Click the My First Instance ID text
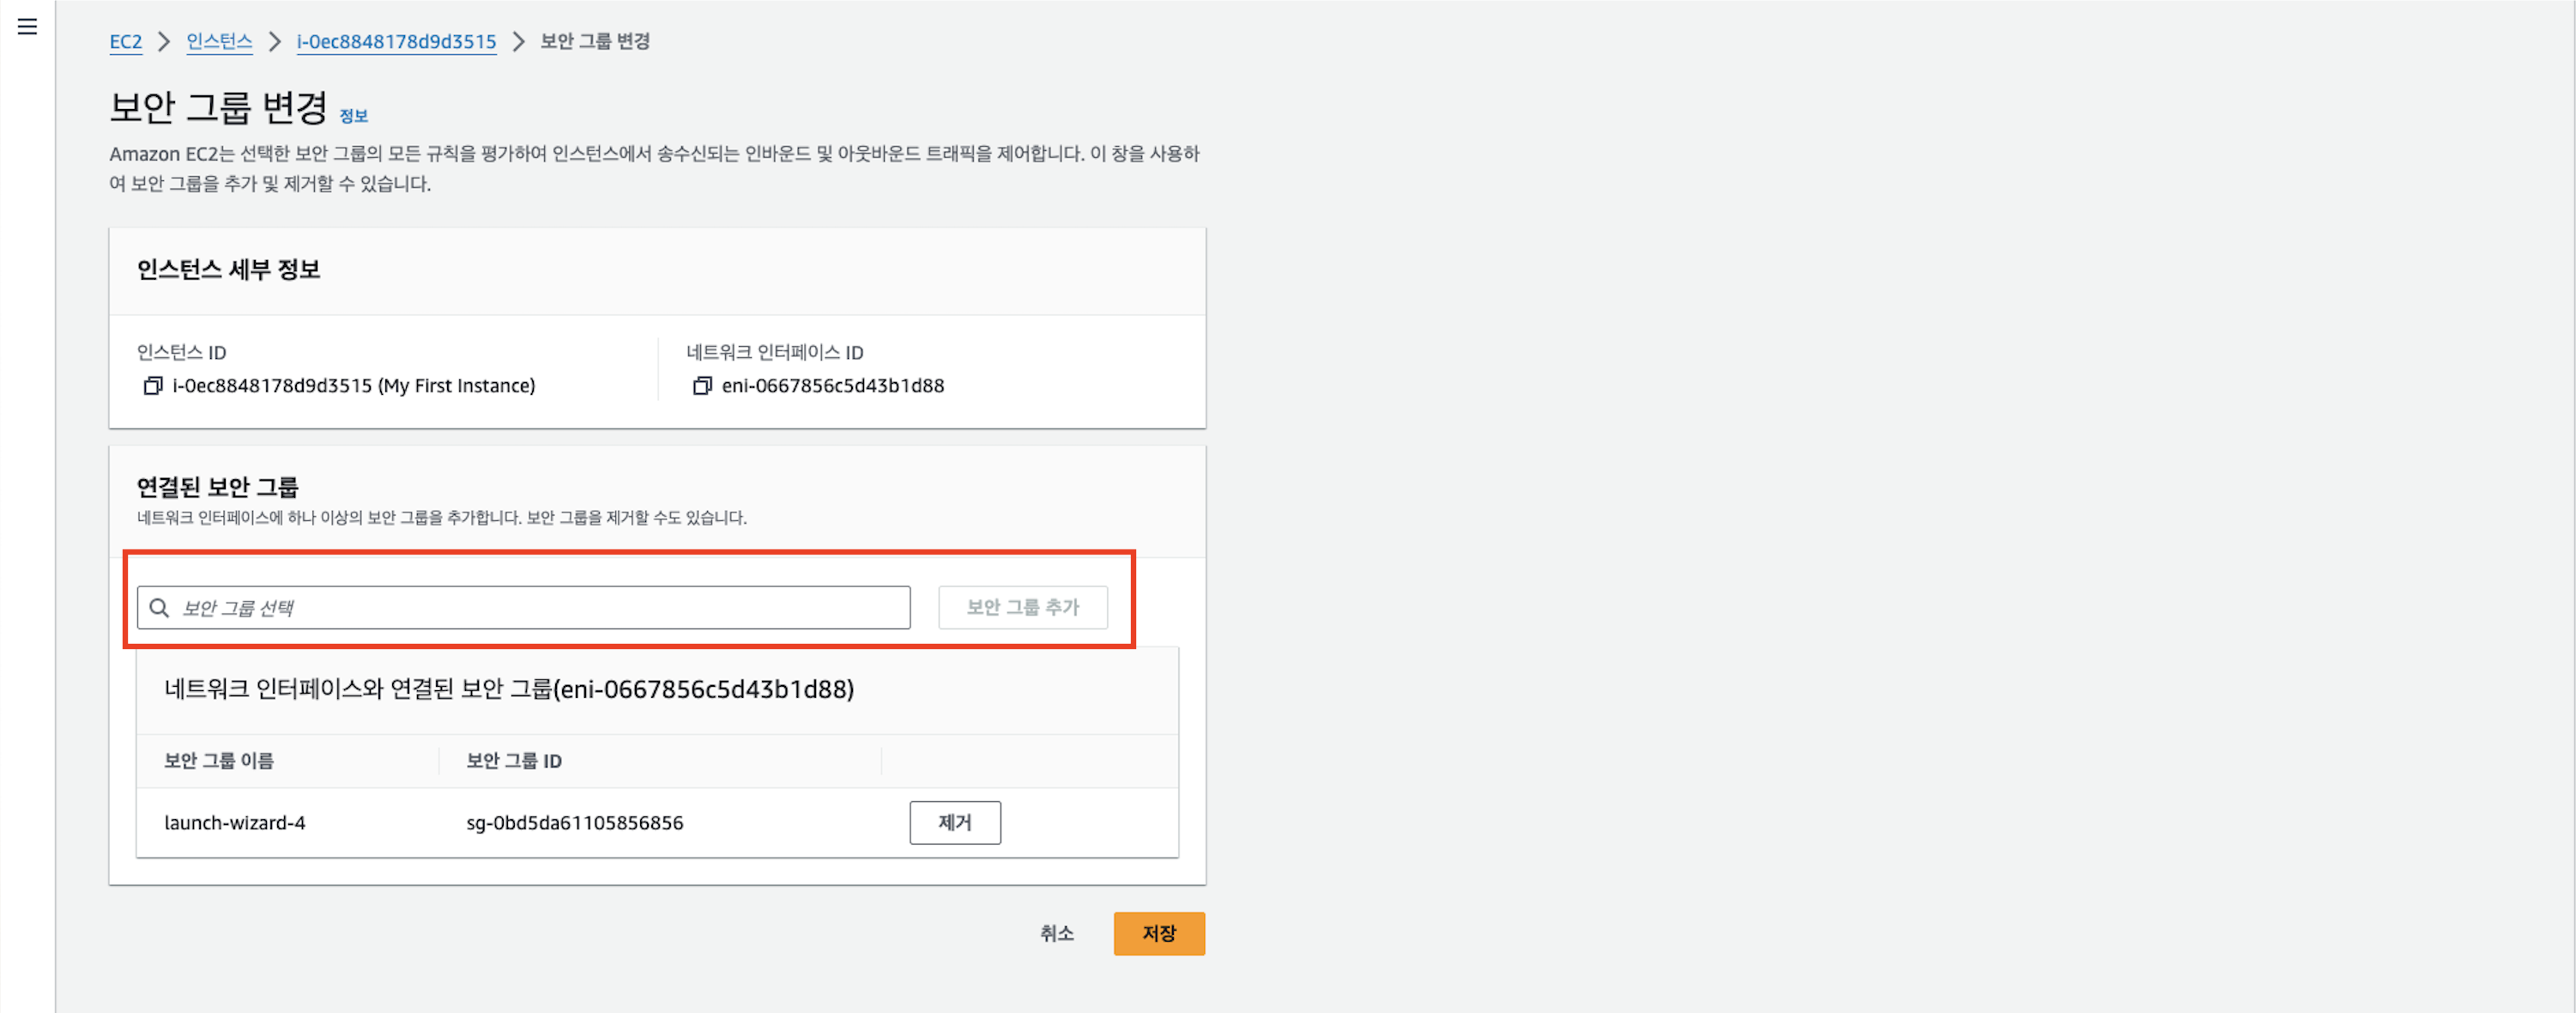Image resolution: width=2576 pixels, height=1013 pixels. point(353,386)
